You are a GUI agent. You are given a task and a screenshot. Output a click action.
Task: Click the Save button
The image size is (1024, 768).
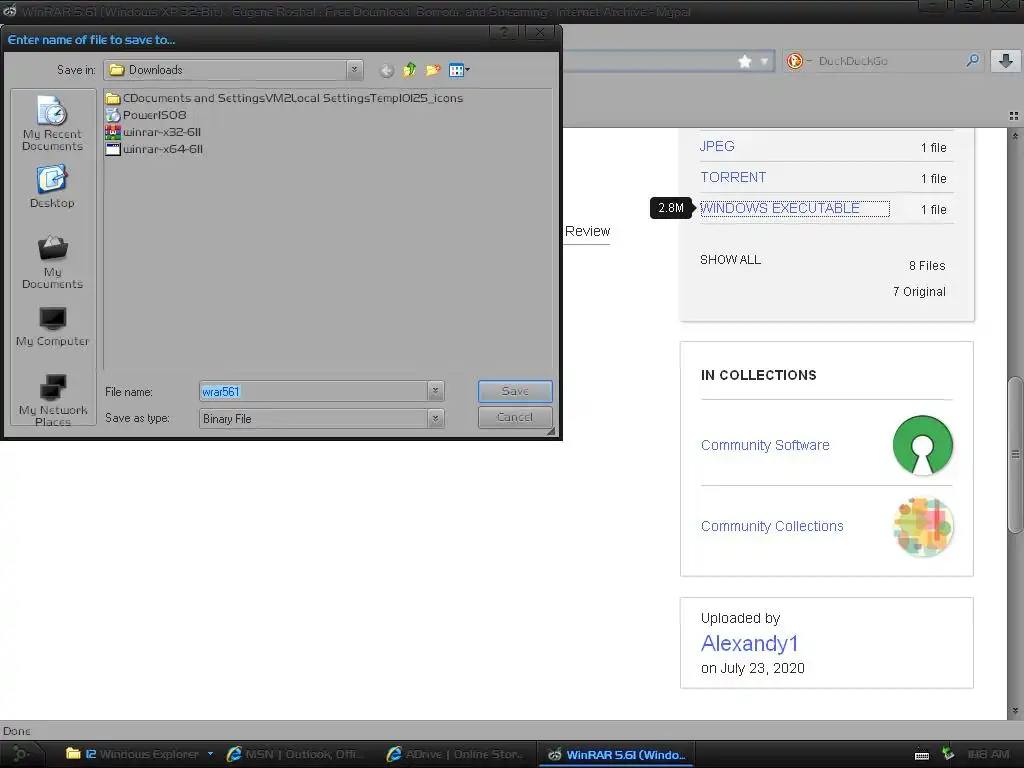pos(515,391)
